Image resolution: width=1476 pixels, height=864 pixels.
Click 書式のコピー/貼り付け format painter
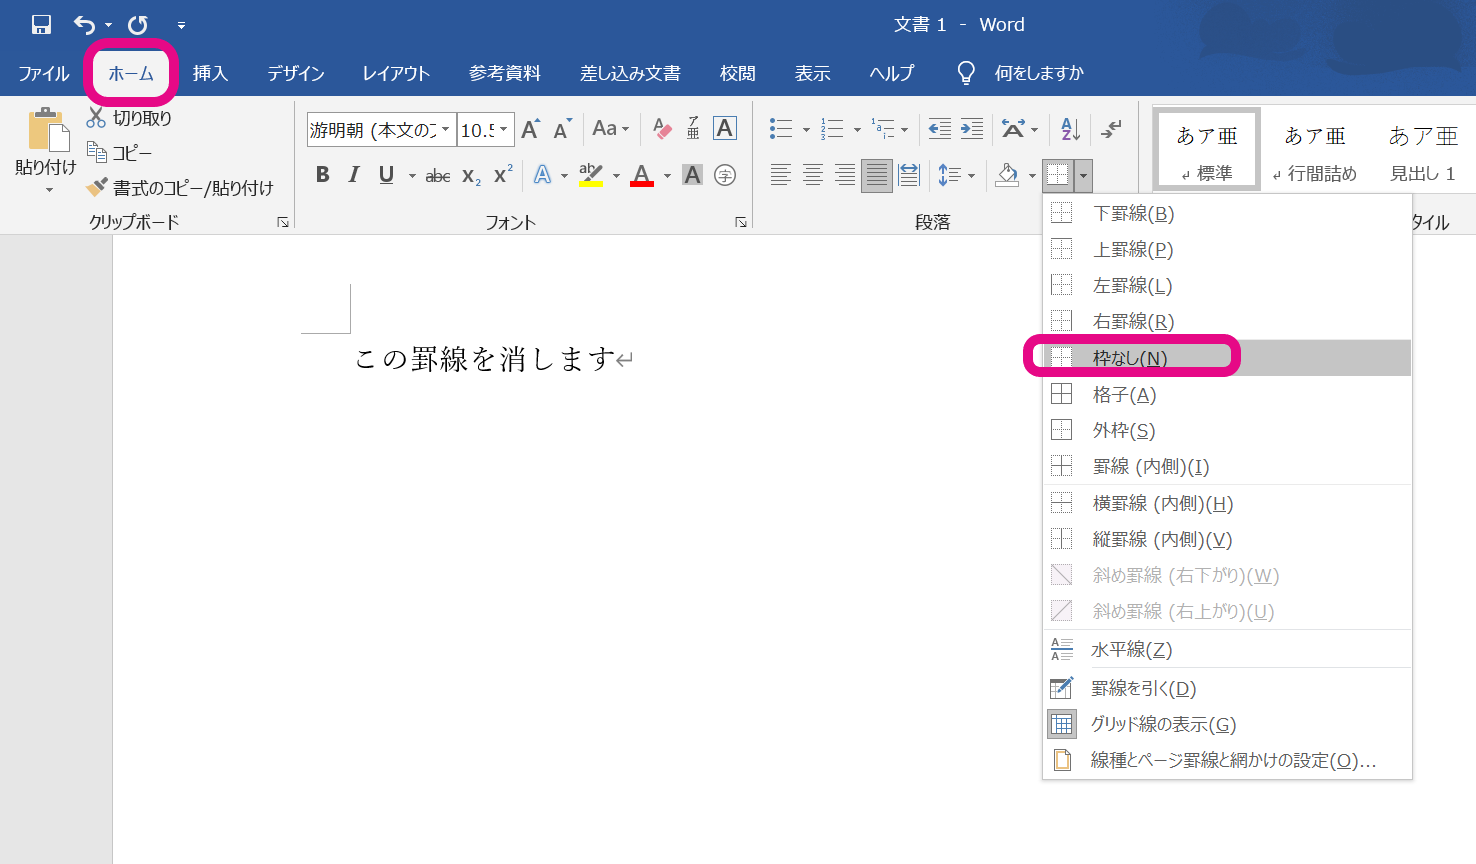click(180, 188)
